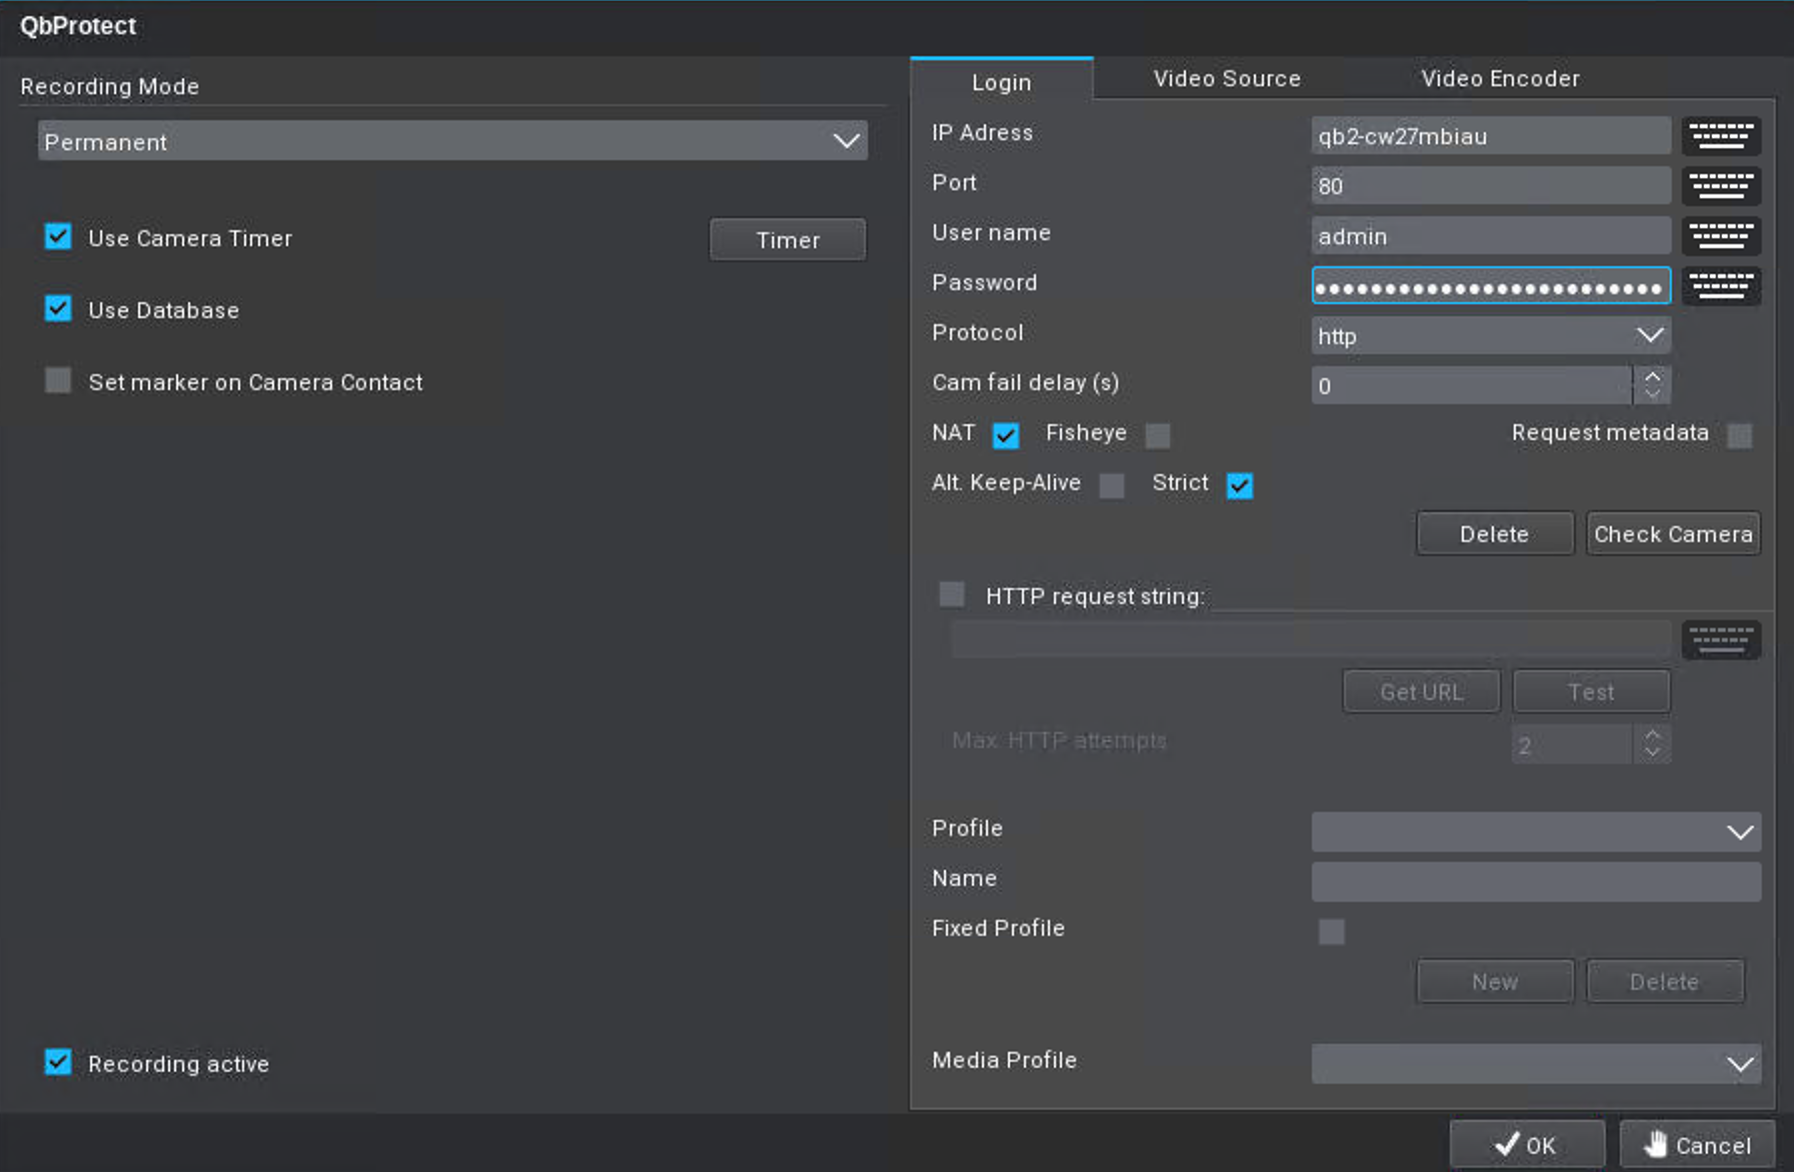Enable Set marker on Camera Contact
The width and height of the screenshot is (1794, 1172).
click(58, 381)
